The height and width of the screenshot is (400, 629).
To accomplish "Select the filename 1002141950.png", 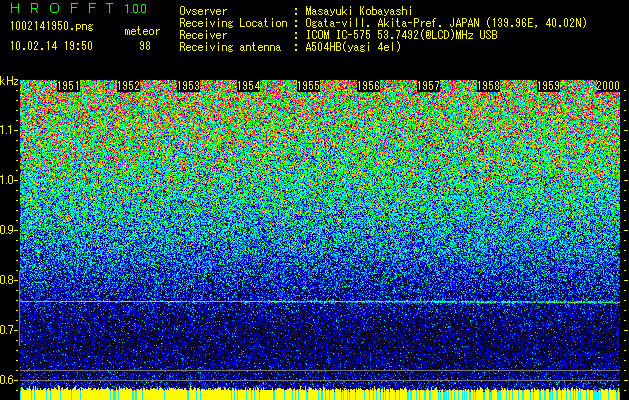I will [52, 27].
